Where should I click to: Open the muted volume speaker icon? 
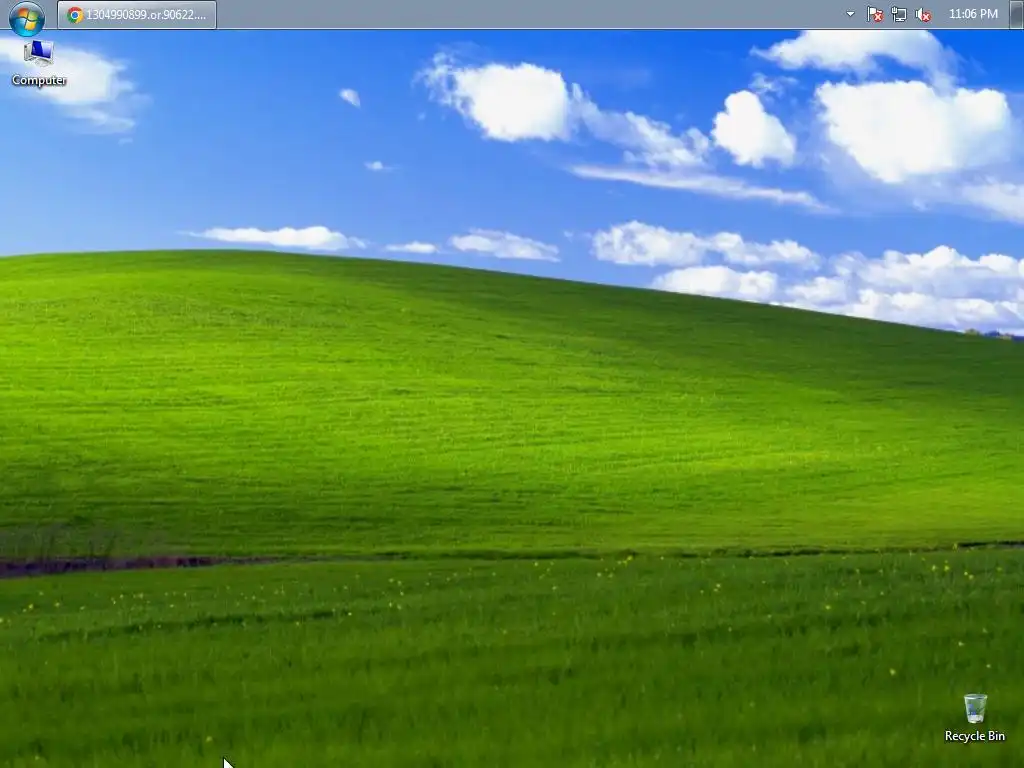point(923,14)
